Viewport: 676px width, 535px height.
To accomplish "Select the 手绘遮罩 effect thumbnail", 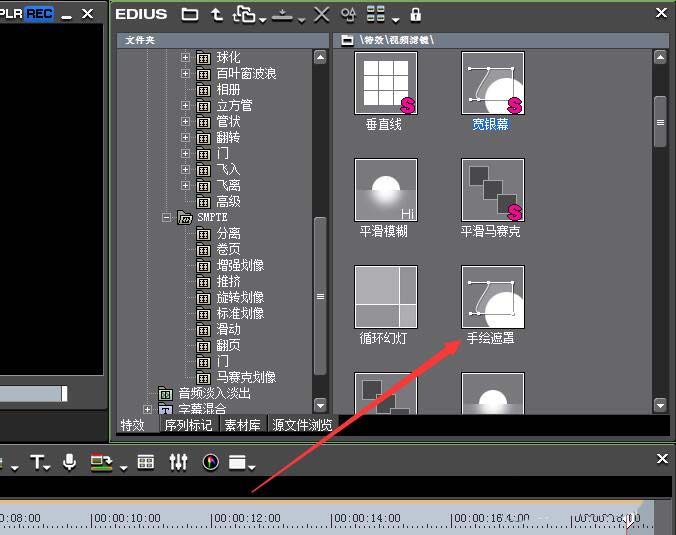I will [x=492, y=297].
